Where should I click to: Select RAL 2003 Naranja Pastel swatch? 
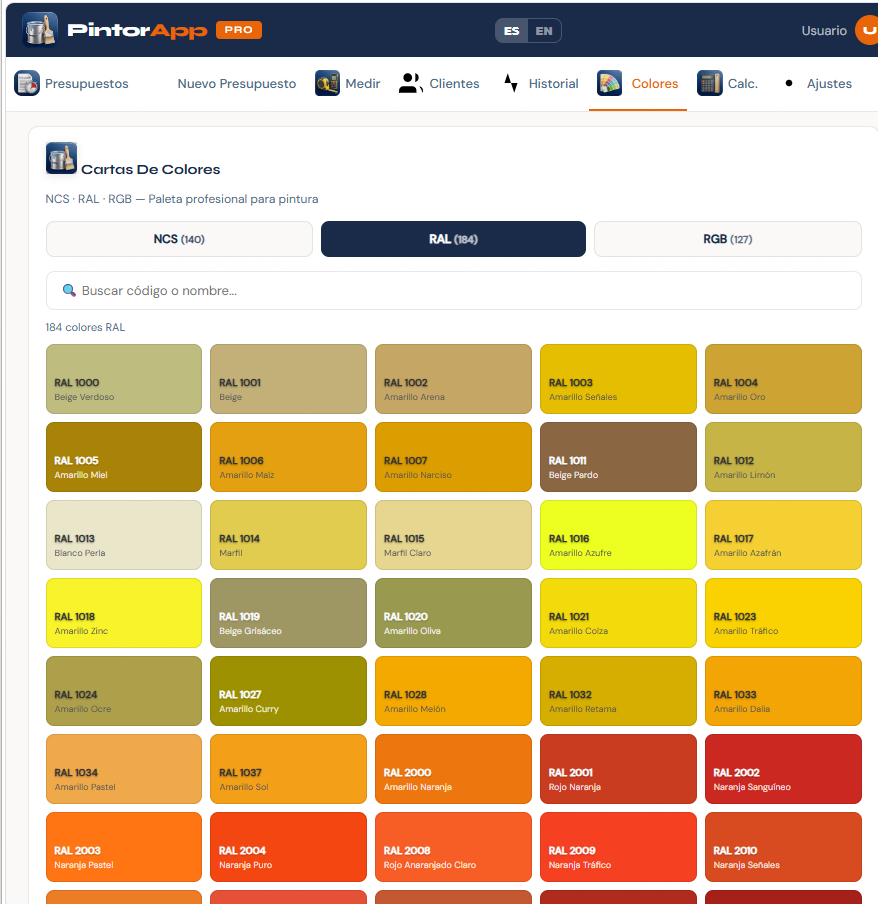pyautogui.click(x=124, y=847)
